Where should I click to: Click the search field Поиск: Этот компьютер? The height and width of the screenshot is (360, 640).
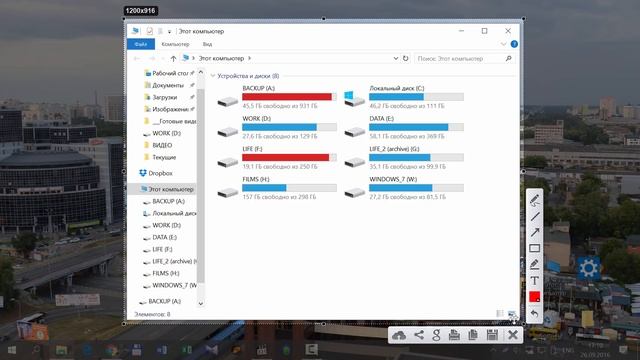pos(459,59)
